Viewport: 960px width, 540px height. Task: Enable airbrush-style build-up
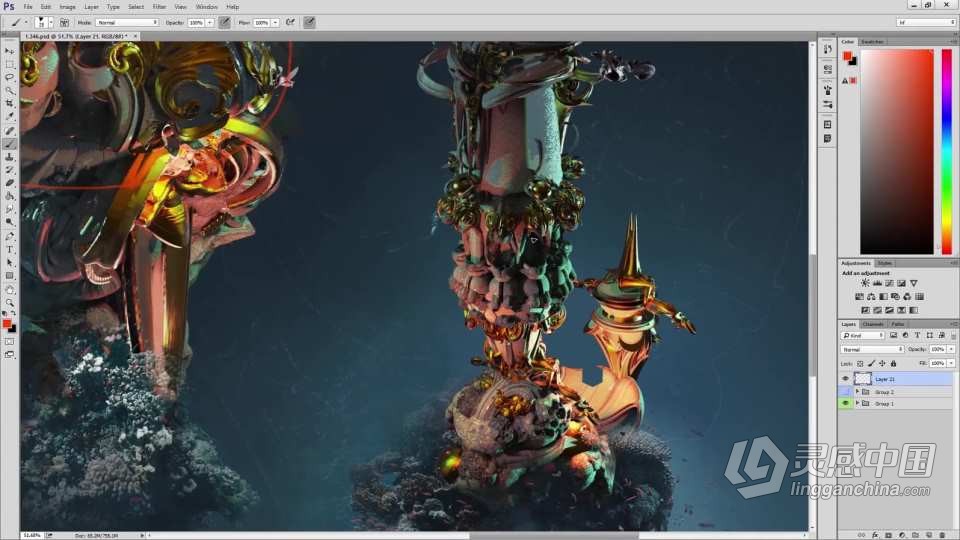click(290, 22)
